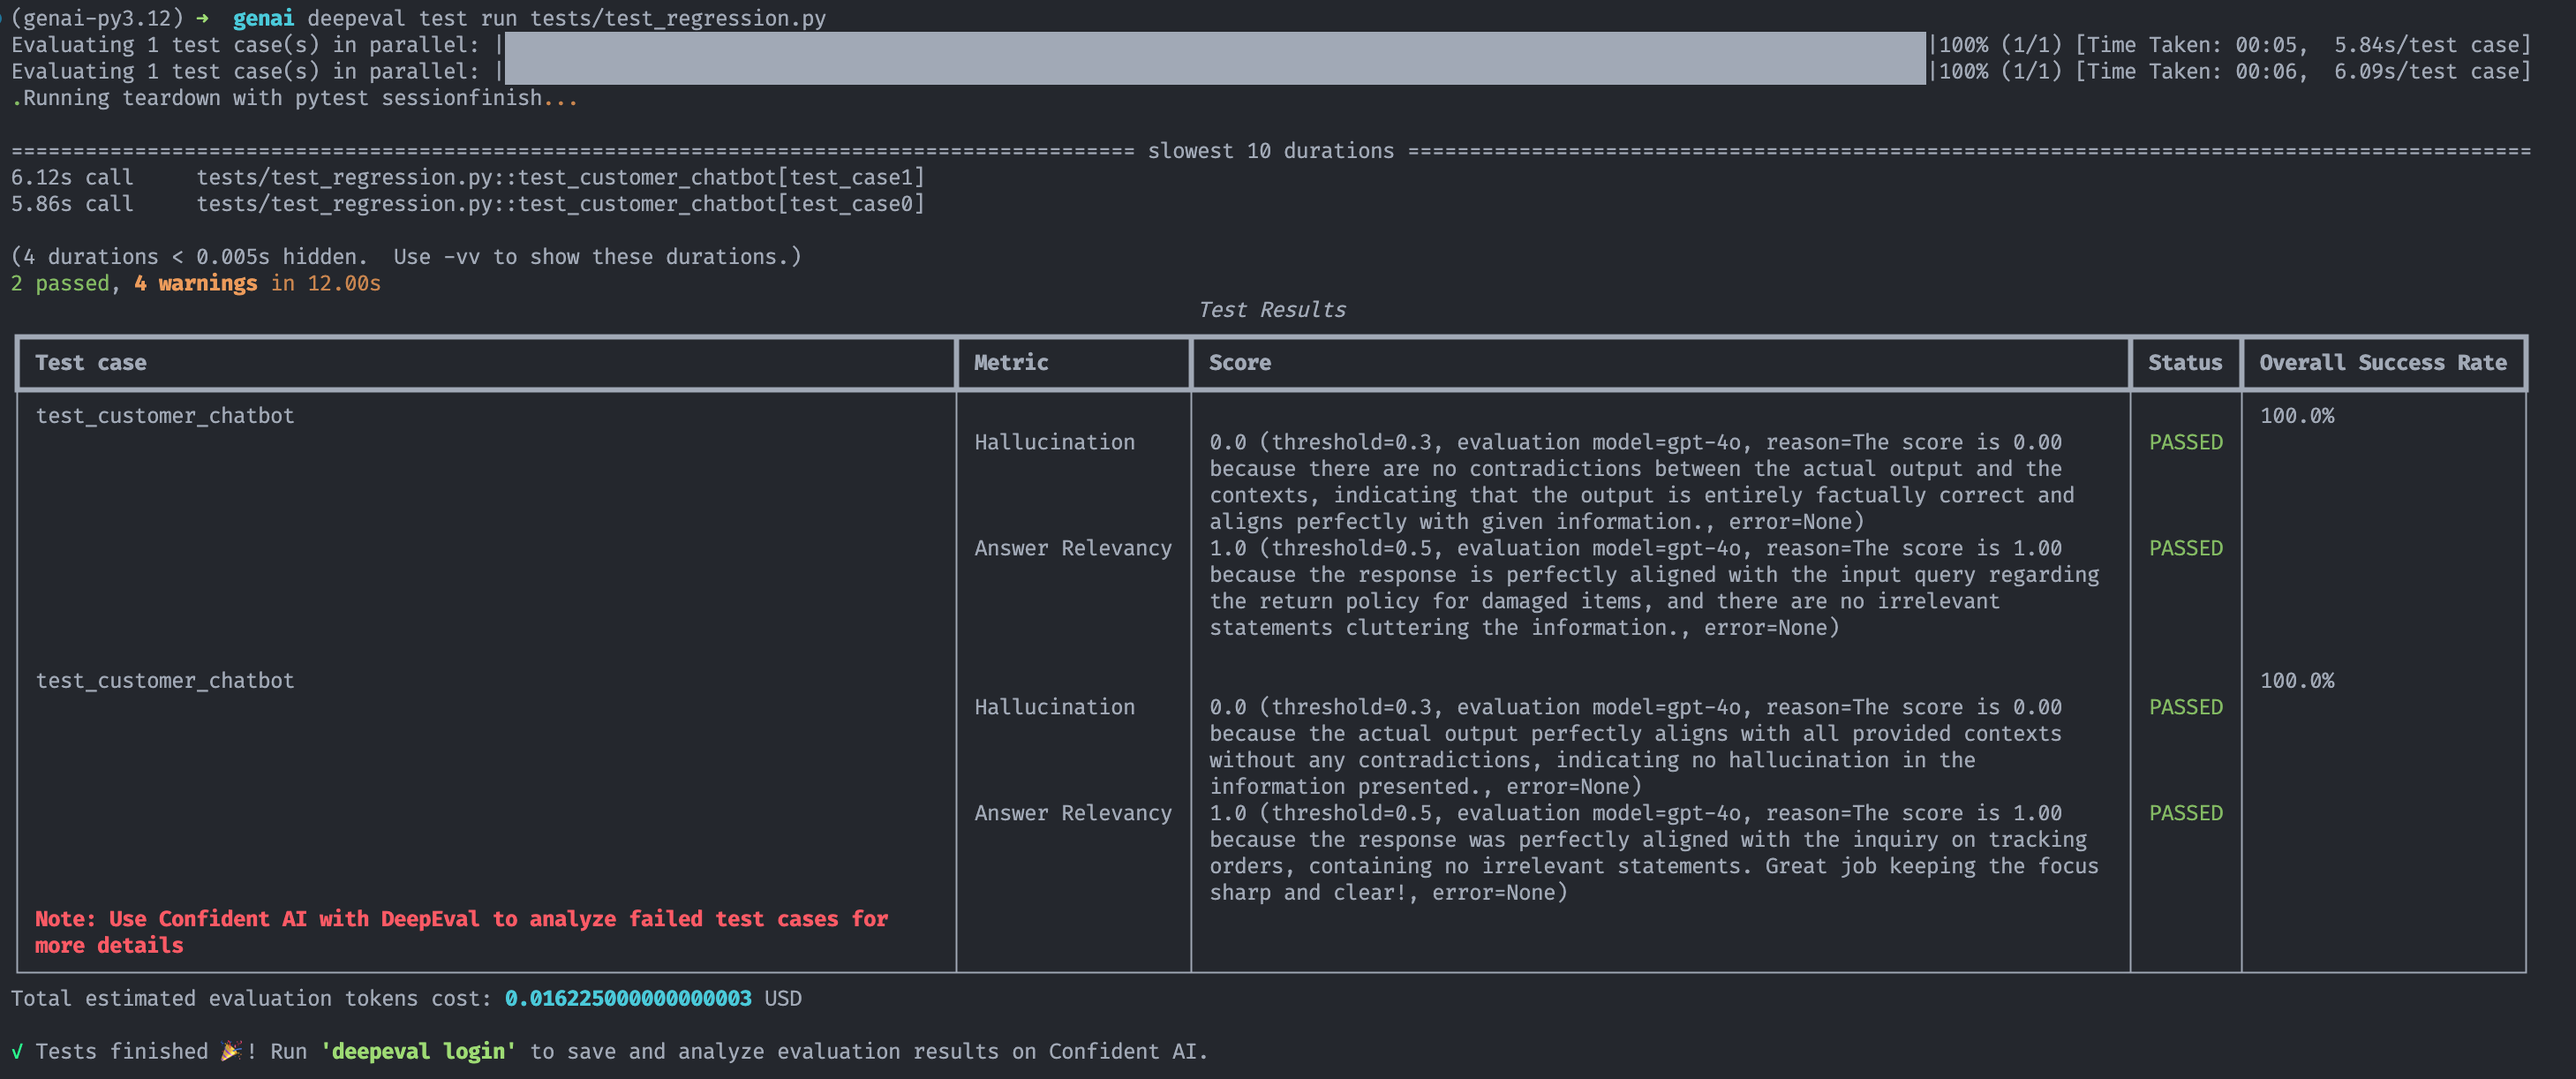
Task: Click the Status column header
Action: 2185,363
